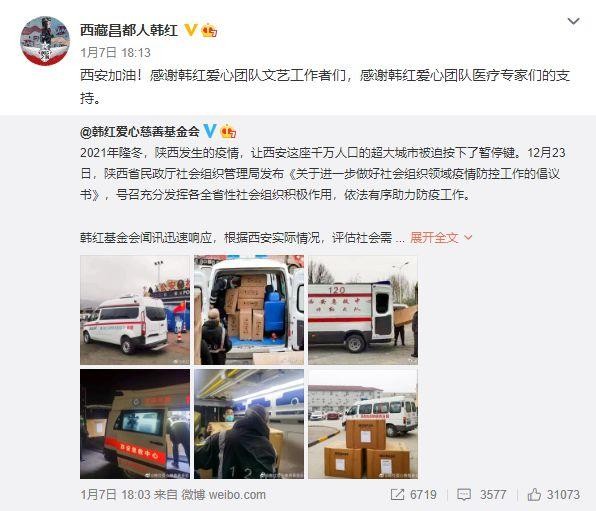Viewport: 596px width, 511px height.
Task: Open the @韩红爱心慈善基金会 account link
Action: [139, 132]
